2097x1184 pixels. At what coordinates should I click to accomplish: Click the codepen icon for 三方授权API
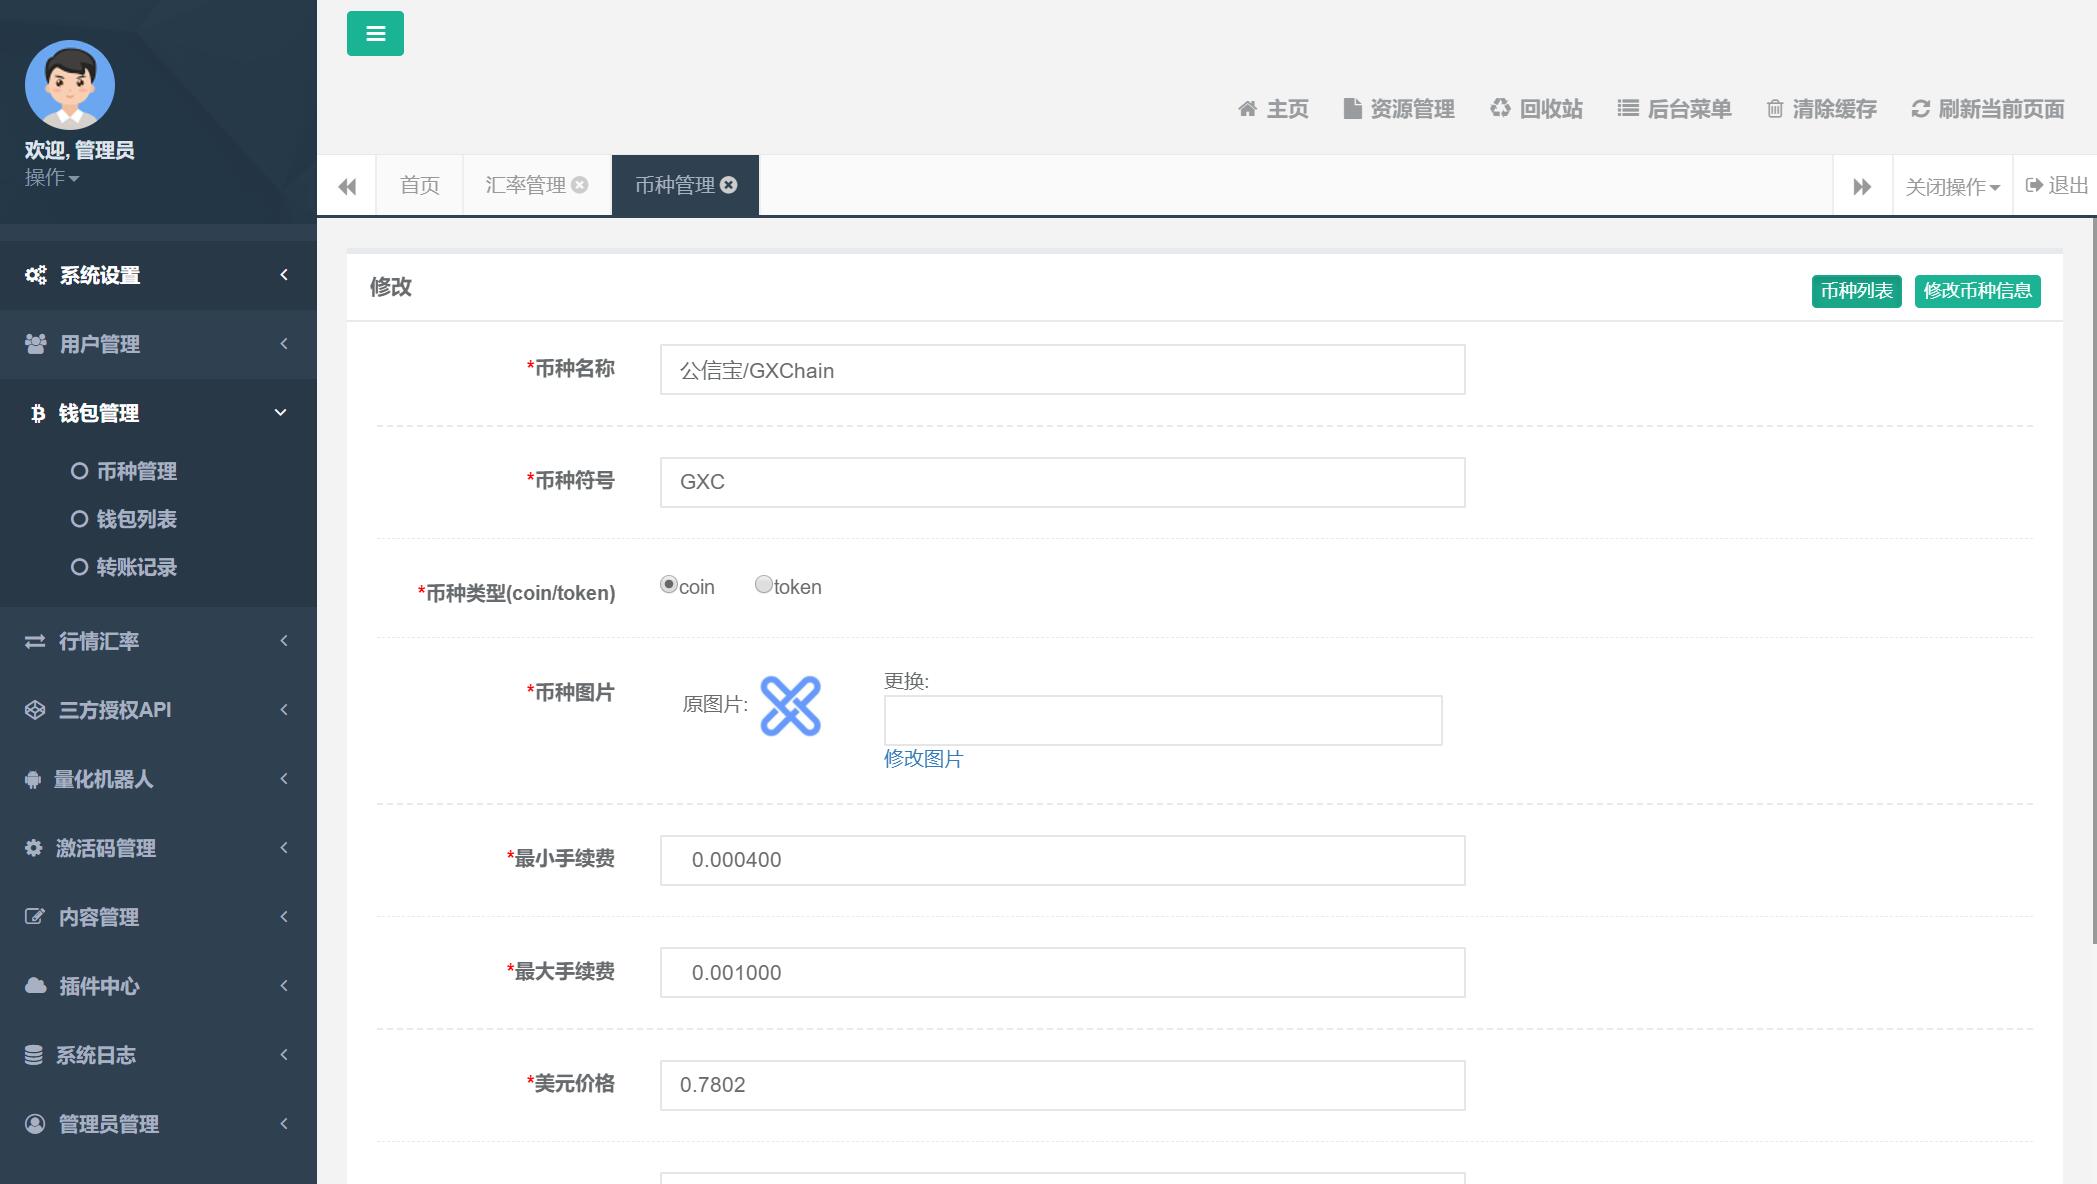pos(35,710)
